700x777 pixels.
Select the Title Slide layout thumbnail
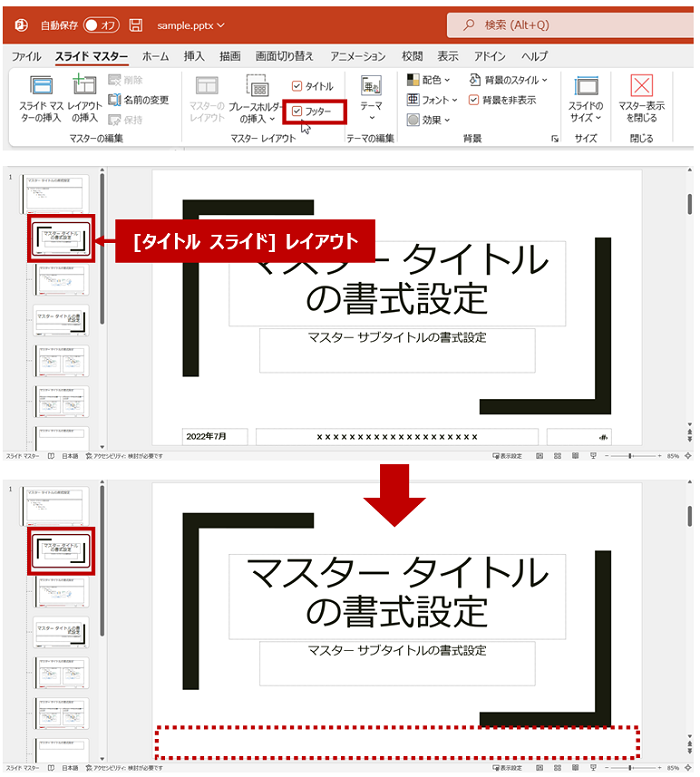61,239
